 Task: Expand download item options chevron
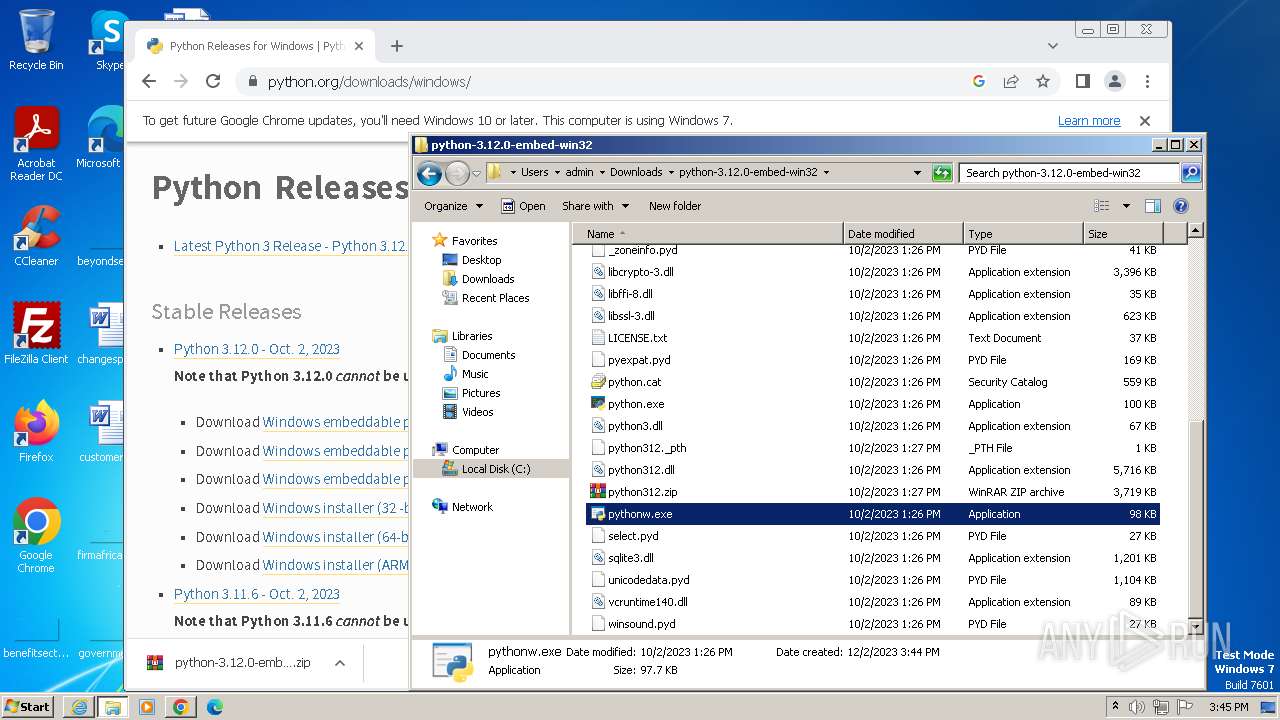(x=340, y=663)
